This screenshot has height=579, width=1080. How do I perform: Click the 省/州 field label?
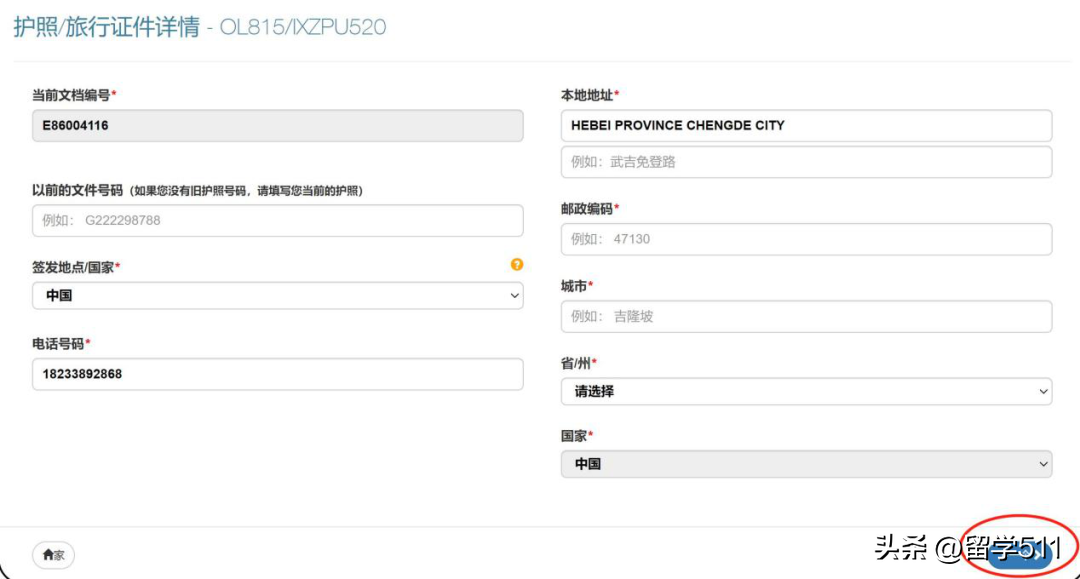point(577,363)
